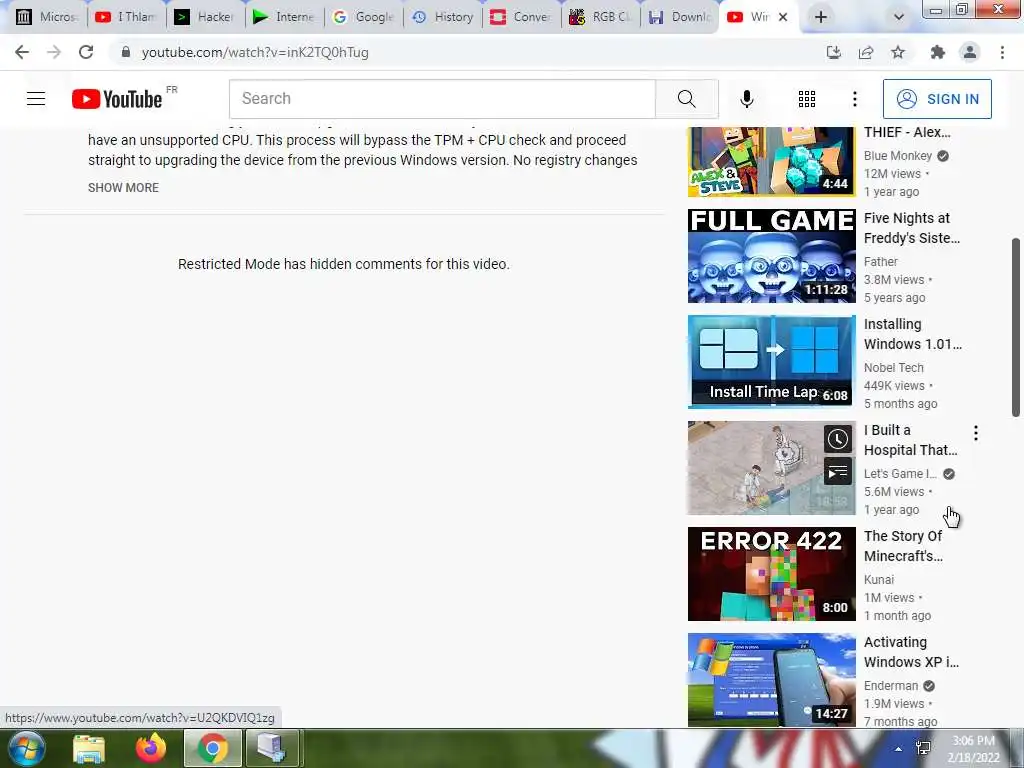The width and height of the screenshot is (1024, 768).
Task: Click the page vertical scrollbar thumb
Action: pyautogui.click(x=1016, y=327)
